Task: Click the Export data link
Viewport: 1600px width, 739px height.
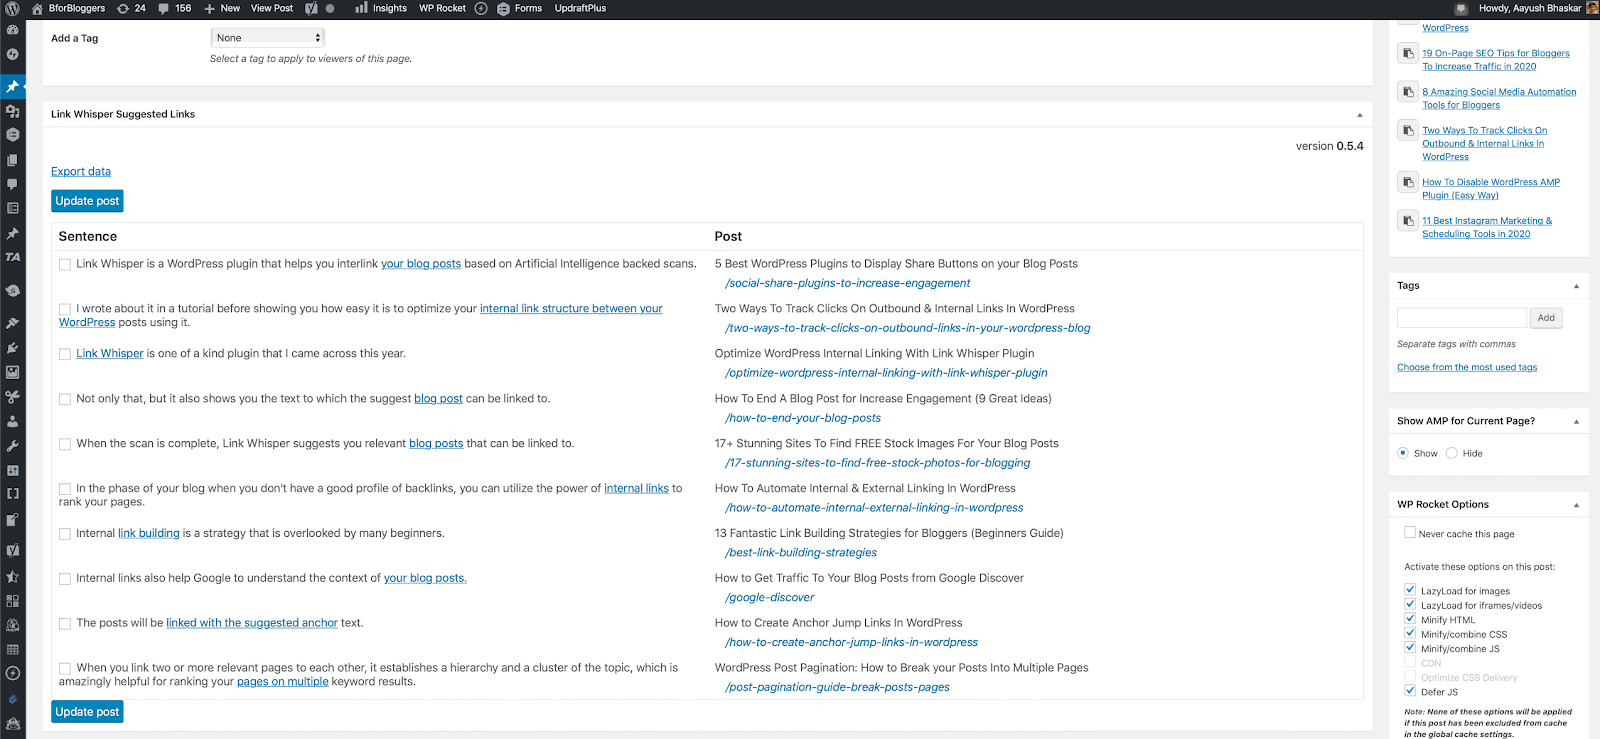Action: pos(81,172)
